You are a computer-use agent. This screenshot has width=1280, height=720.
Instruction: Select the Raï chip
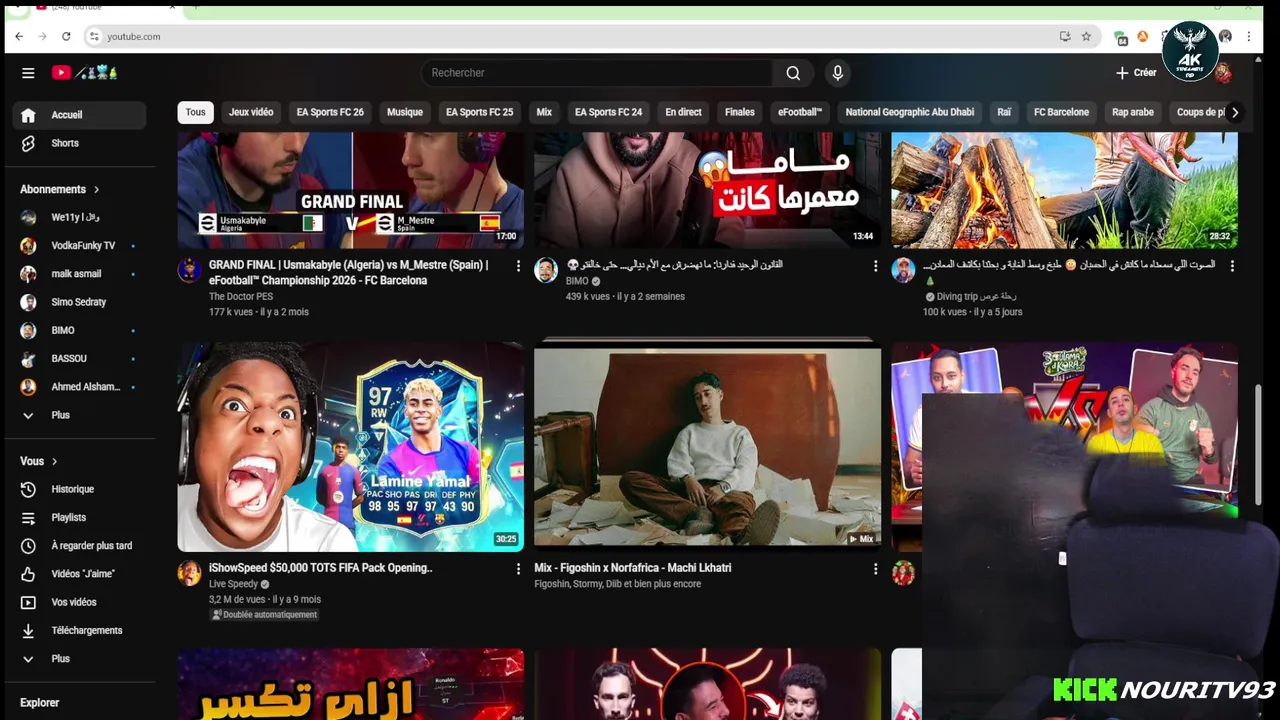point(1004,112)
